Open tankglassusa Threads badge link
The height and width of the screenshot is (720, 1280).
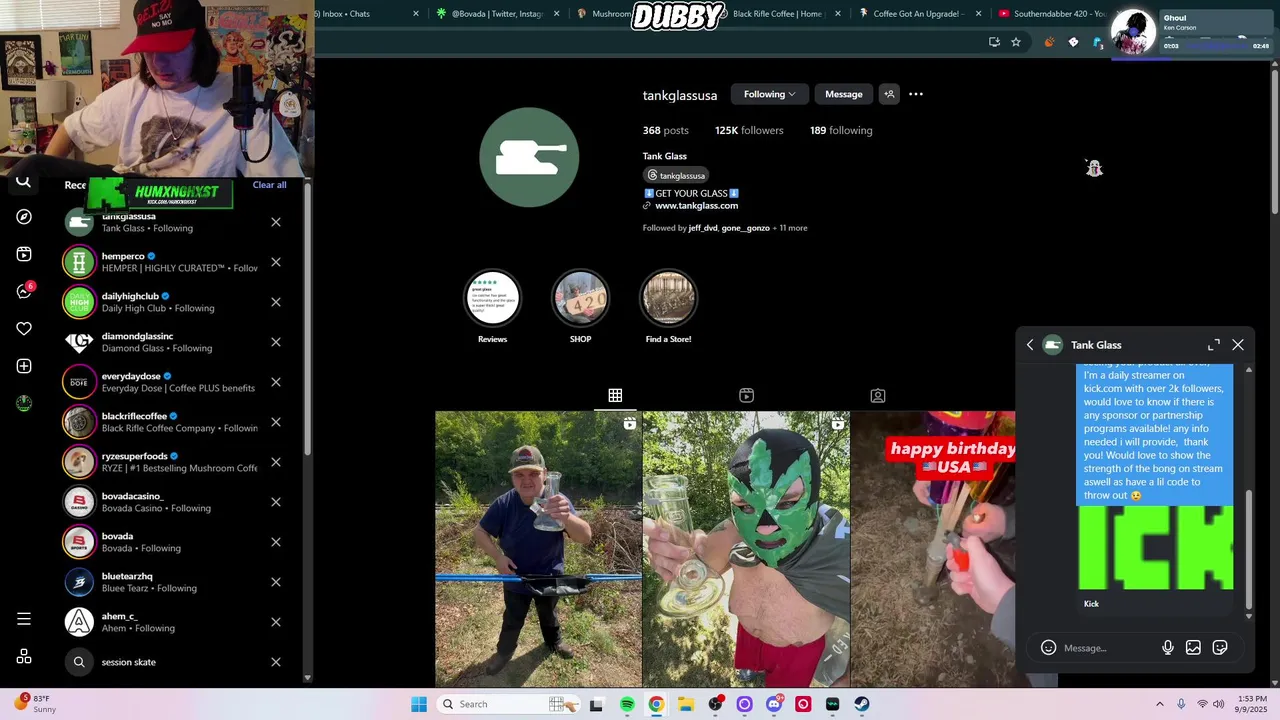point(676,175)
